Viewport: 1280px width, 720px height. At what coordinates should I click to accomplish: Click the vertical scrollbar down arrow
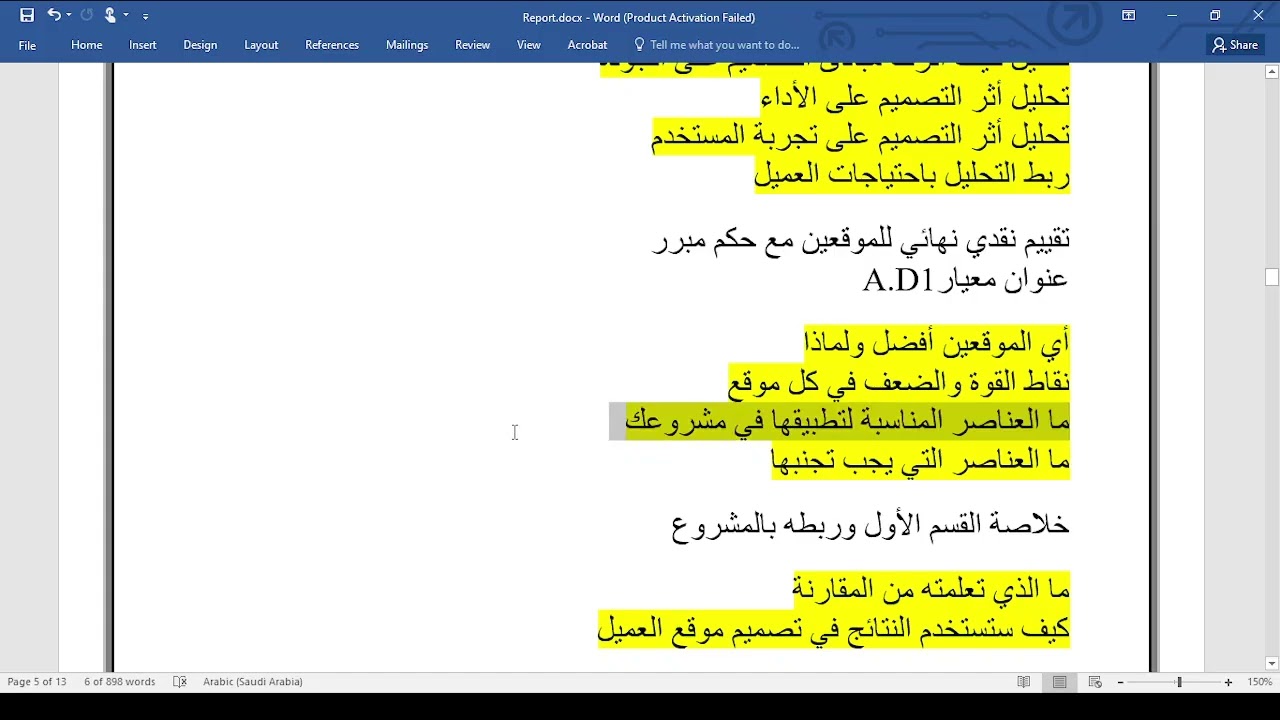coord(1272,663)
